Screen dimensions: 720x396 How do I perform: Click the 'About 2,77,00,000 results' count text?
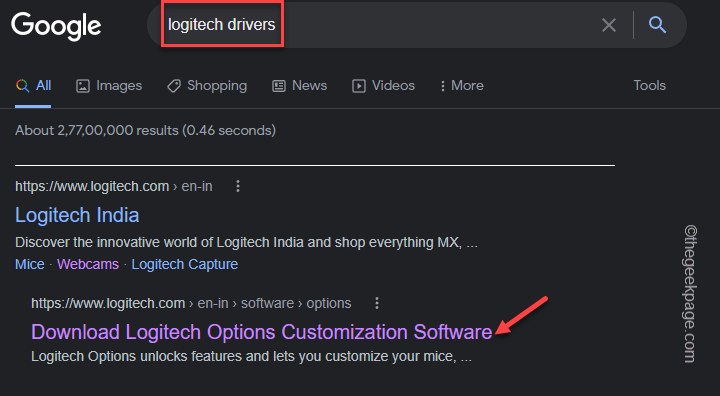(x=145, y=130)
